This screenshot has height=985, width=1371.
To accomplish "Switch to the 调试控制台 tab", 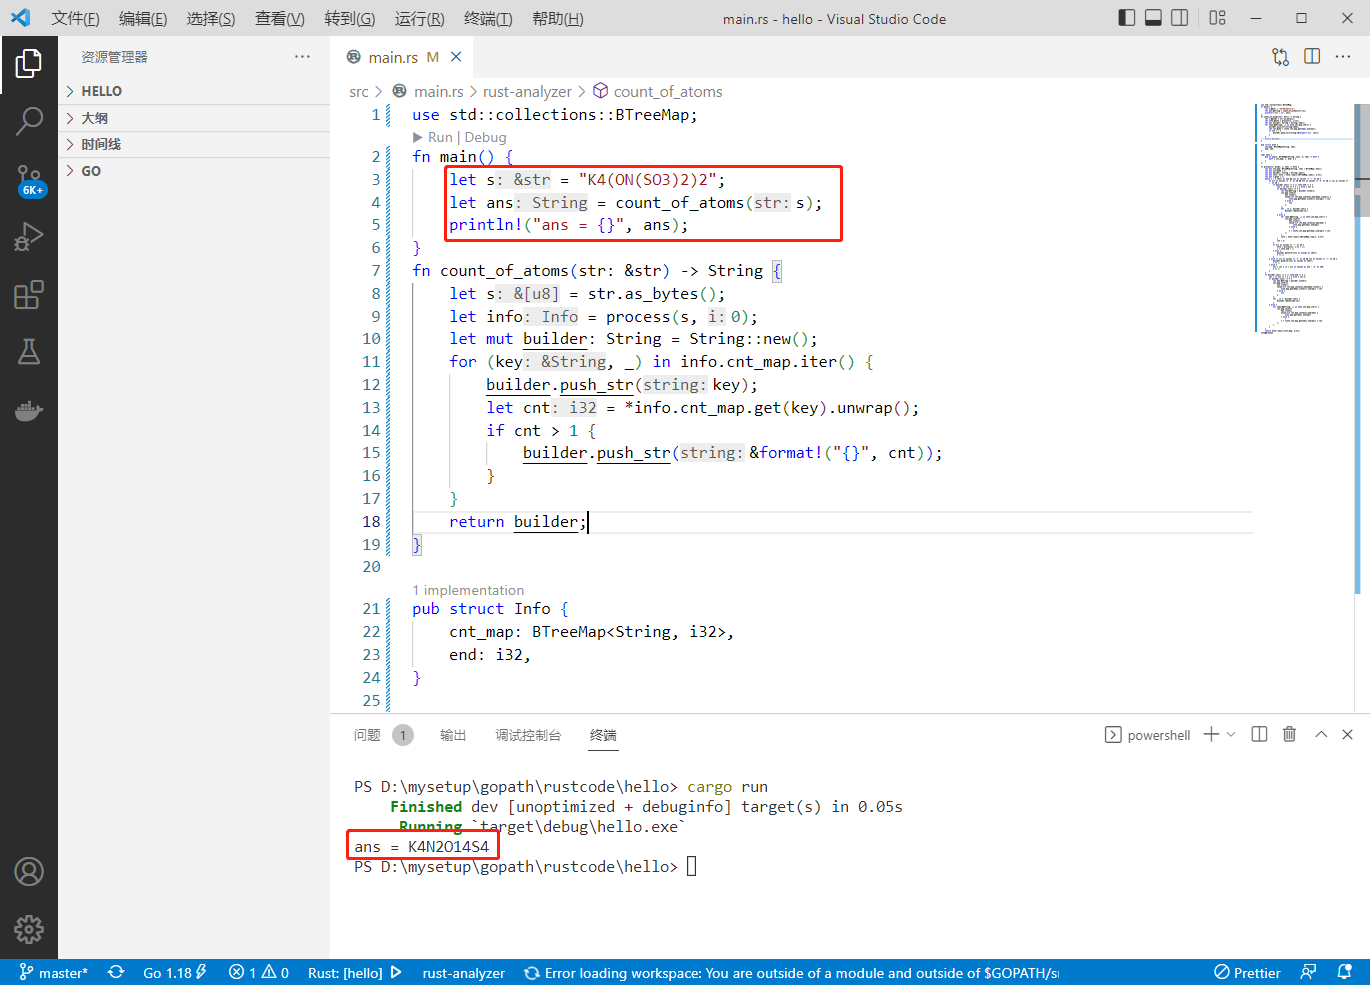I will coord(528,735).
